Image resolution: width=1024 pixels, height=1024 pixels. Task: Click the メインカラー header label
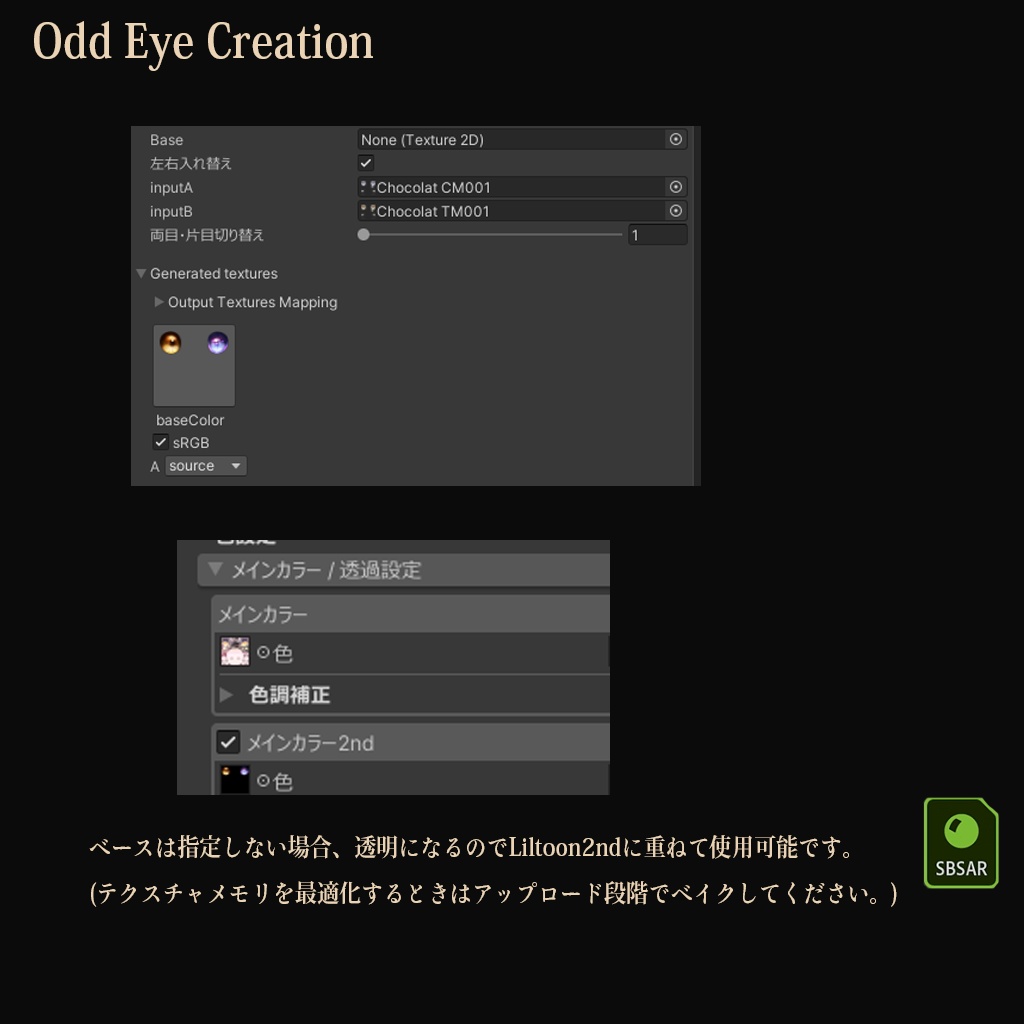262,614
